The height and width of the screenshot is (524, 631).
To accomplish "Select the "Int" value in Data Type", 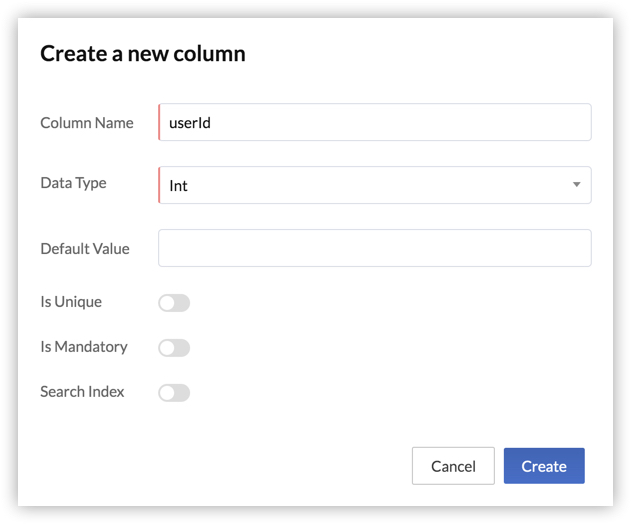I will tap(179, 186).
